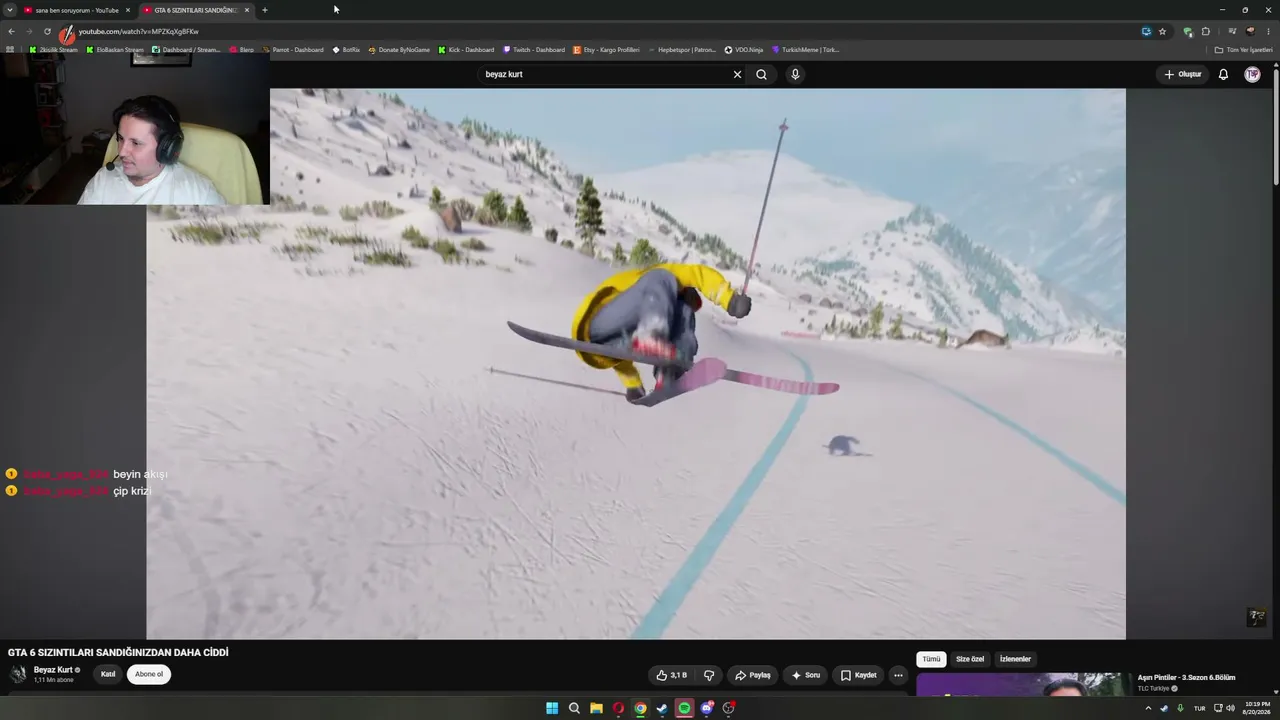The width and height of the screenshot is (1280, 720).
Task: Select the Size özel filter chip
Action: [x=970, y=659]
